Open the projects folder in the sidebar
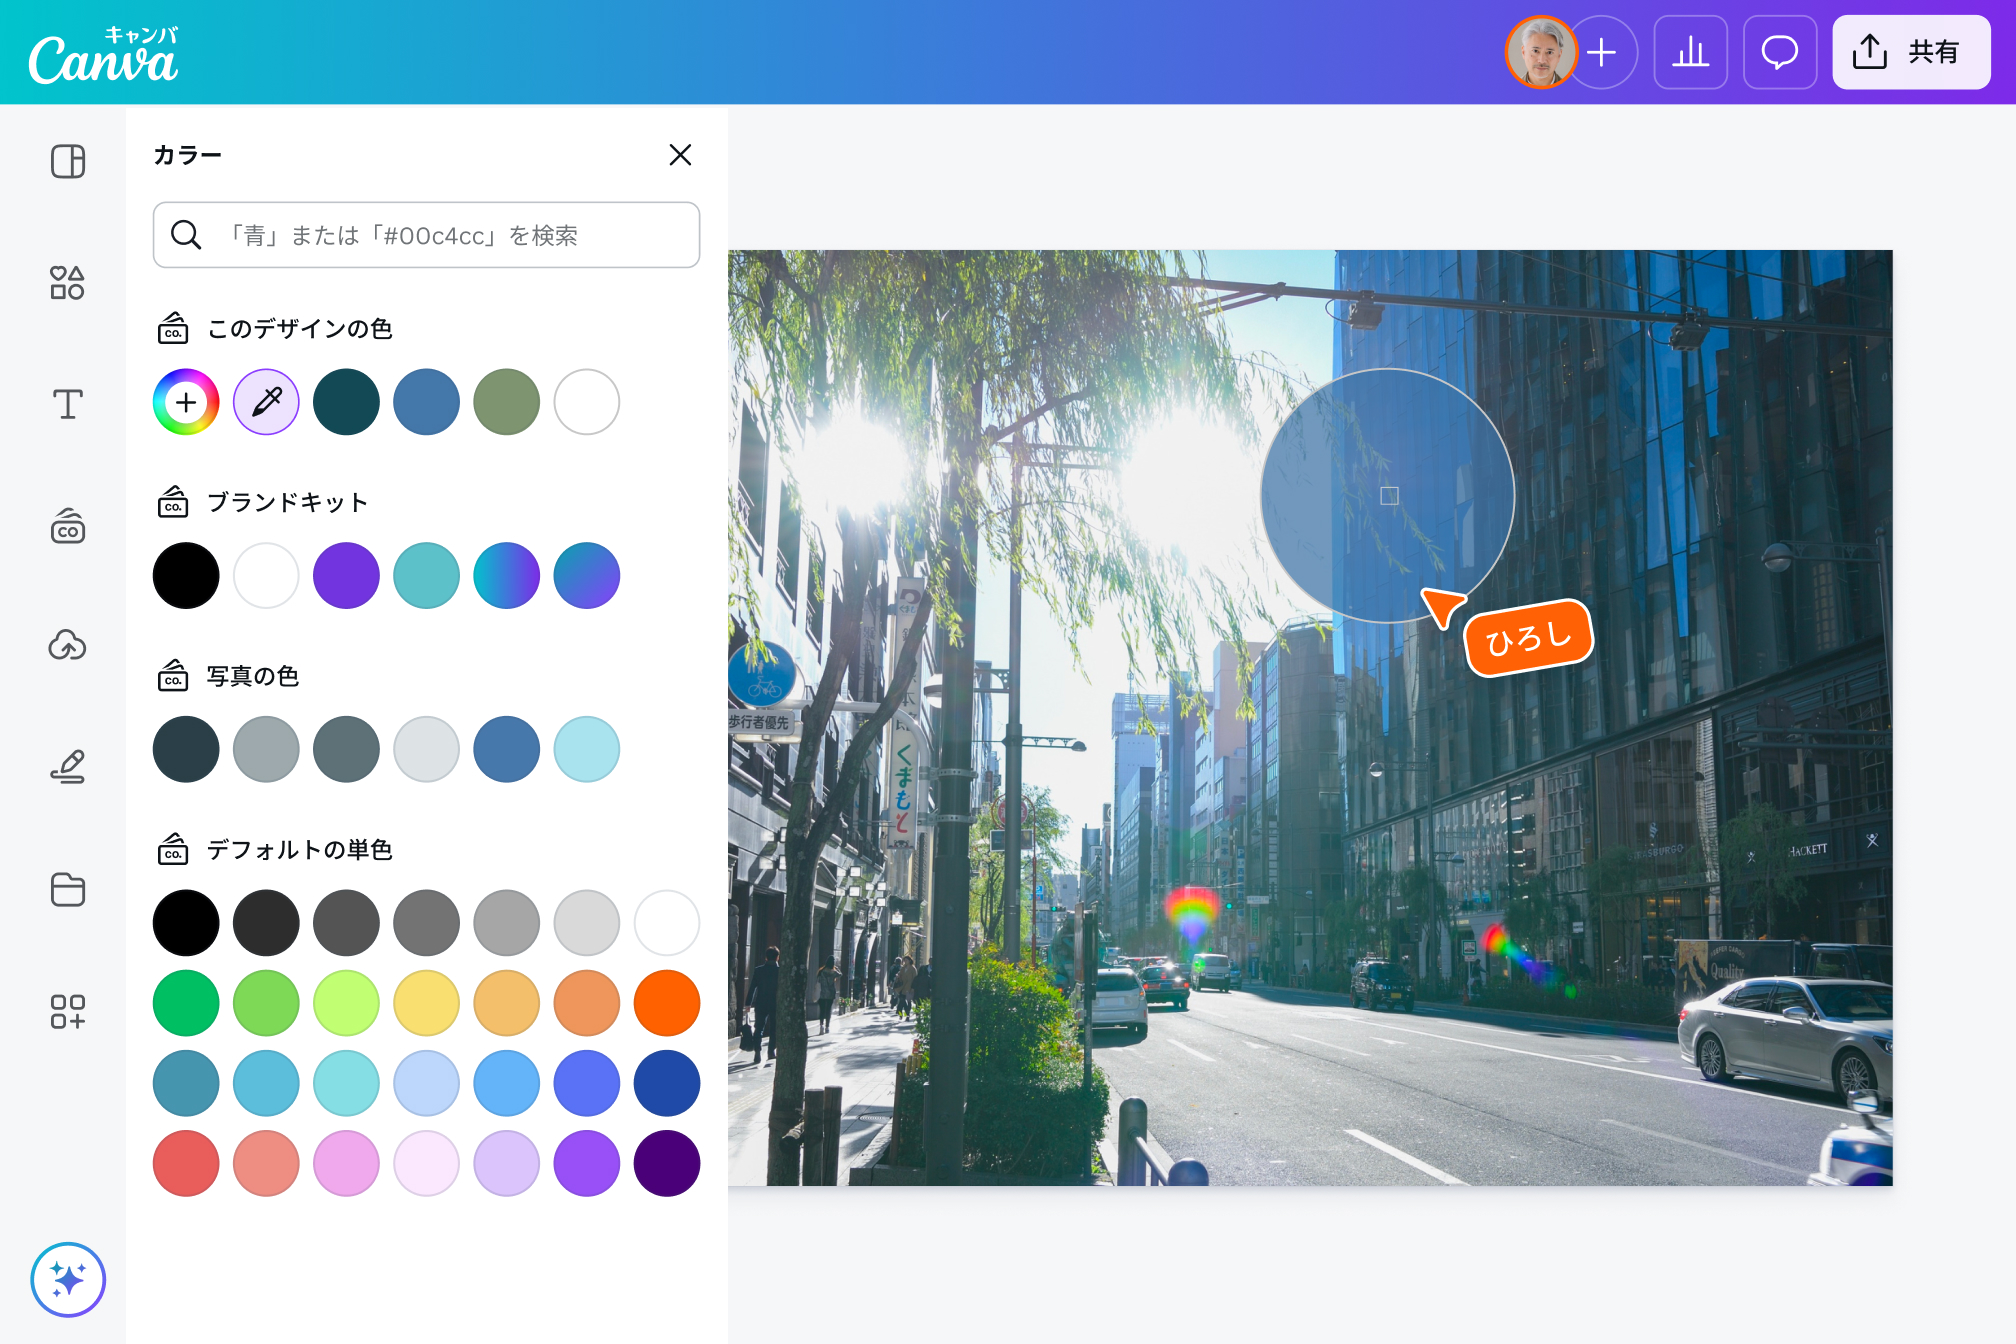 [x=68, y=889]
